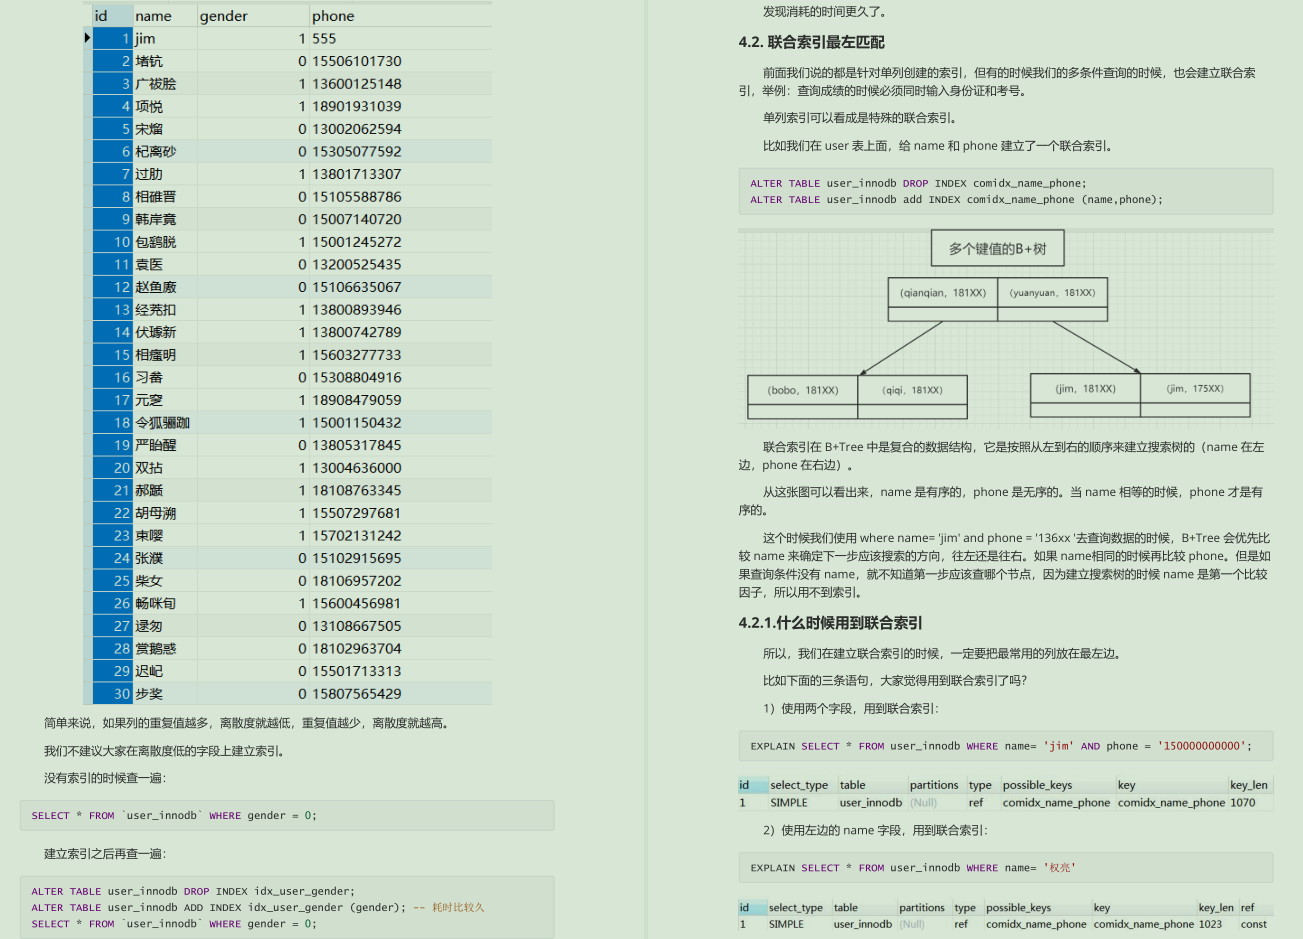This screenshot has height=939, width=1303.
Task: Select phone value '13200525435'
Action: (357, 265)
